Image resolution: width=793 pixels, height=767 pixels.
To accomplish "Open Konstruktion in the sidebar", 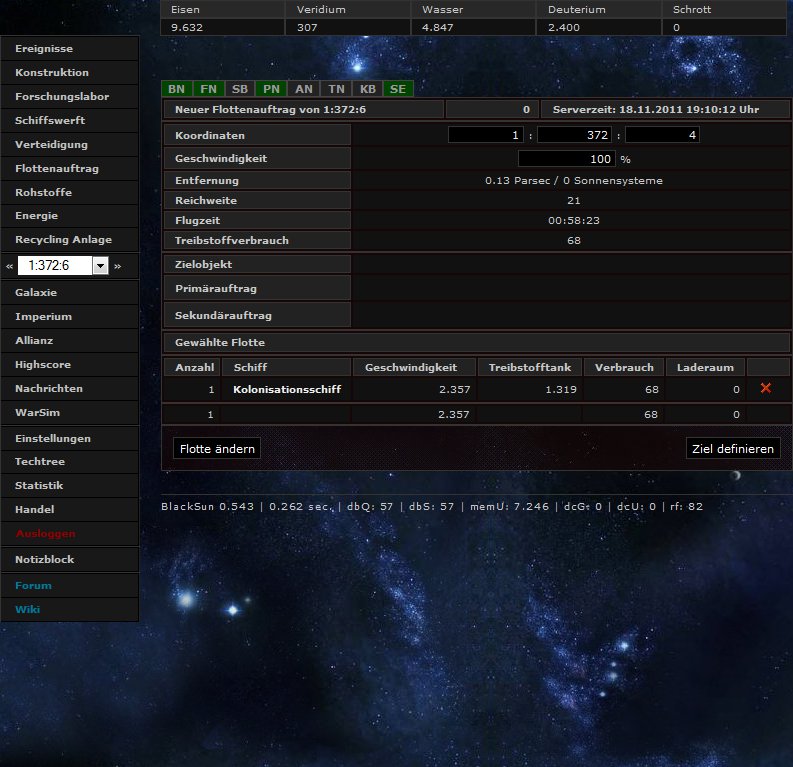I will click(x=70, y=73).
